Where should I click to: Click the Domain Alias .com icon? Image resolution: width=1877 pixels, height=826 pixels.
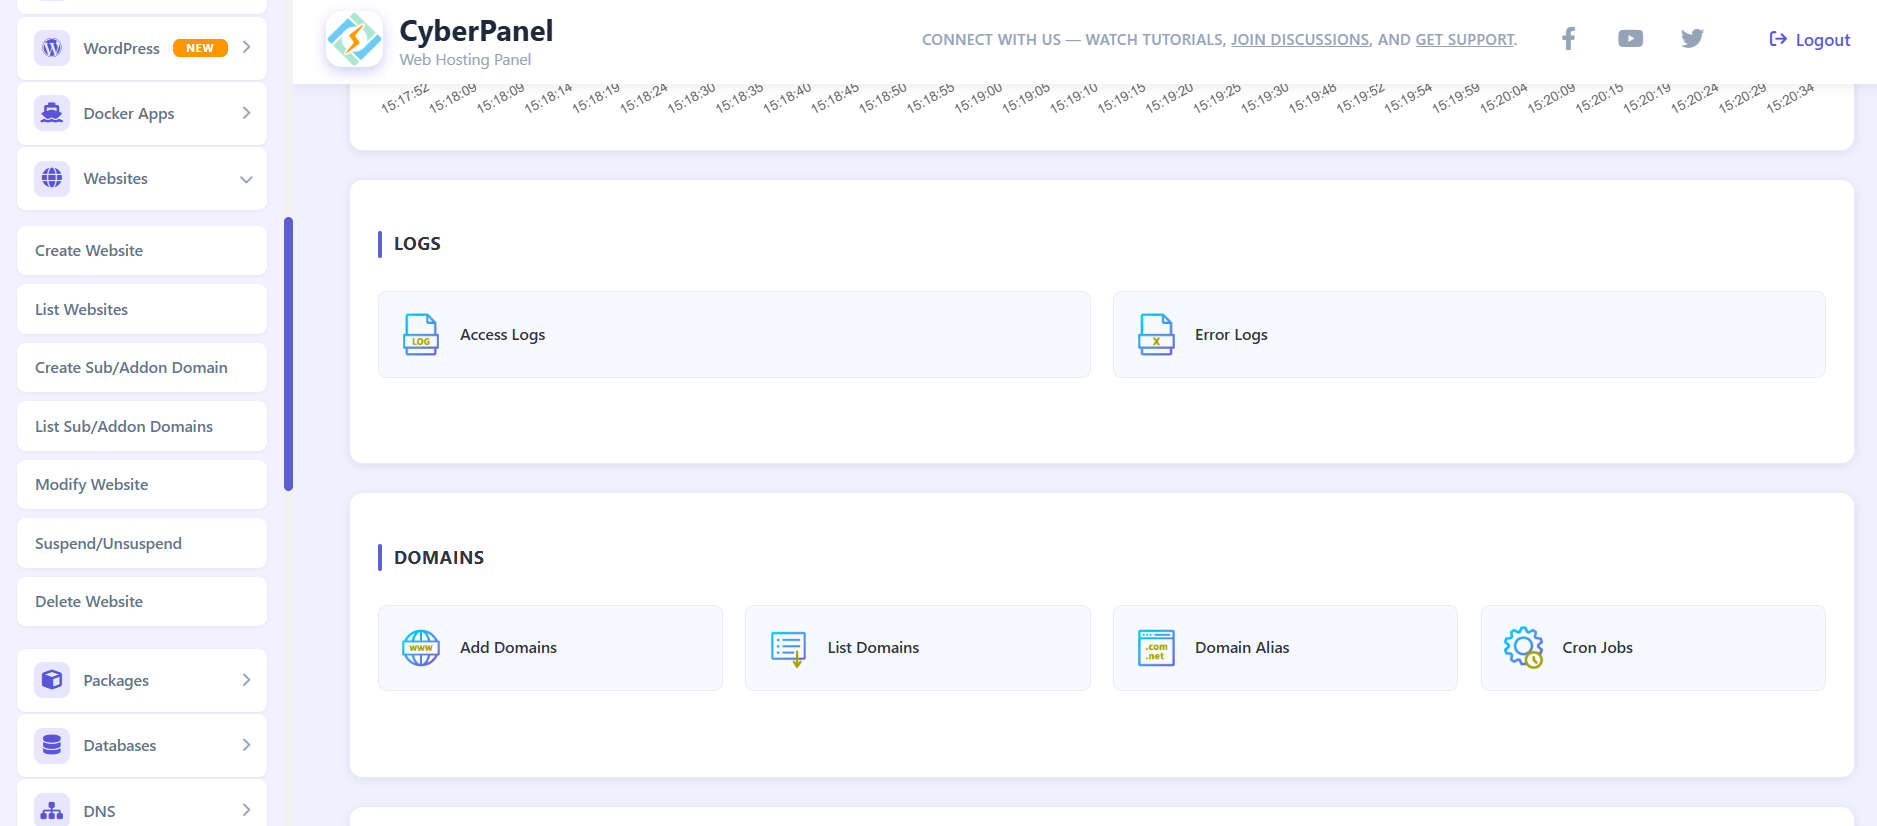(1156, 648)
